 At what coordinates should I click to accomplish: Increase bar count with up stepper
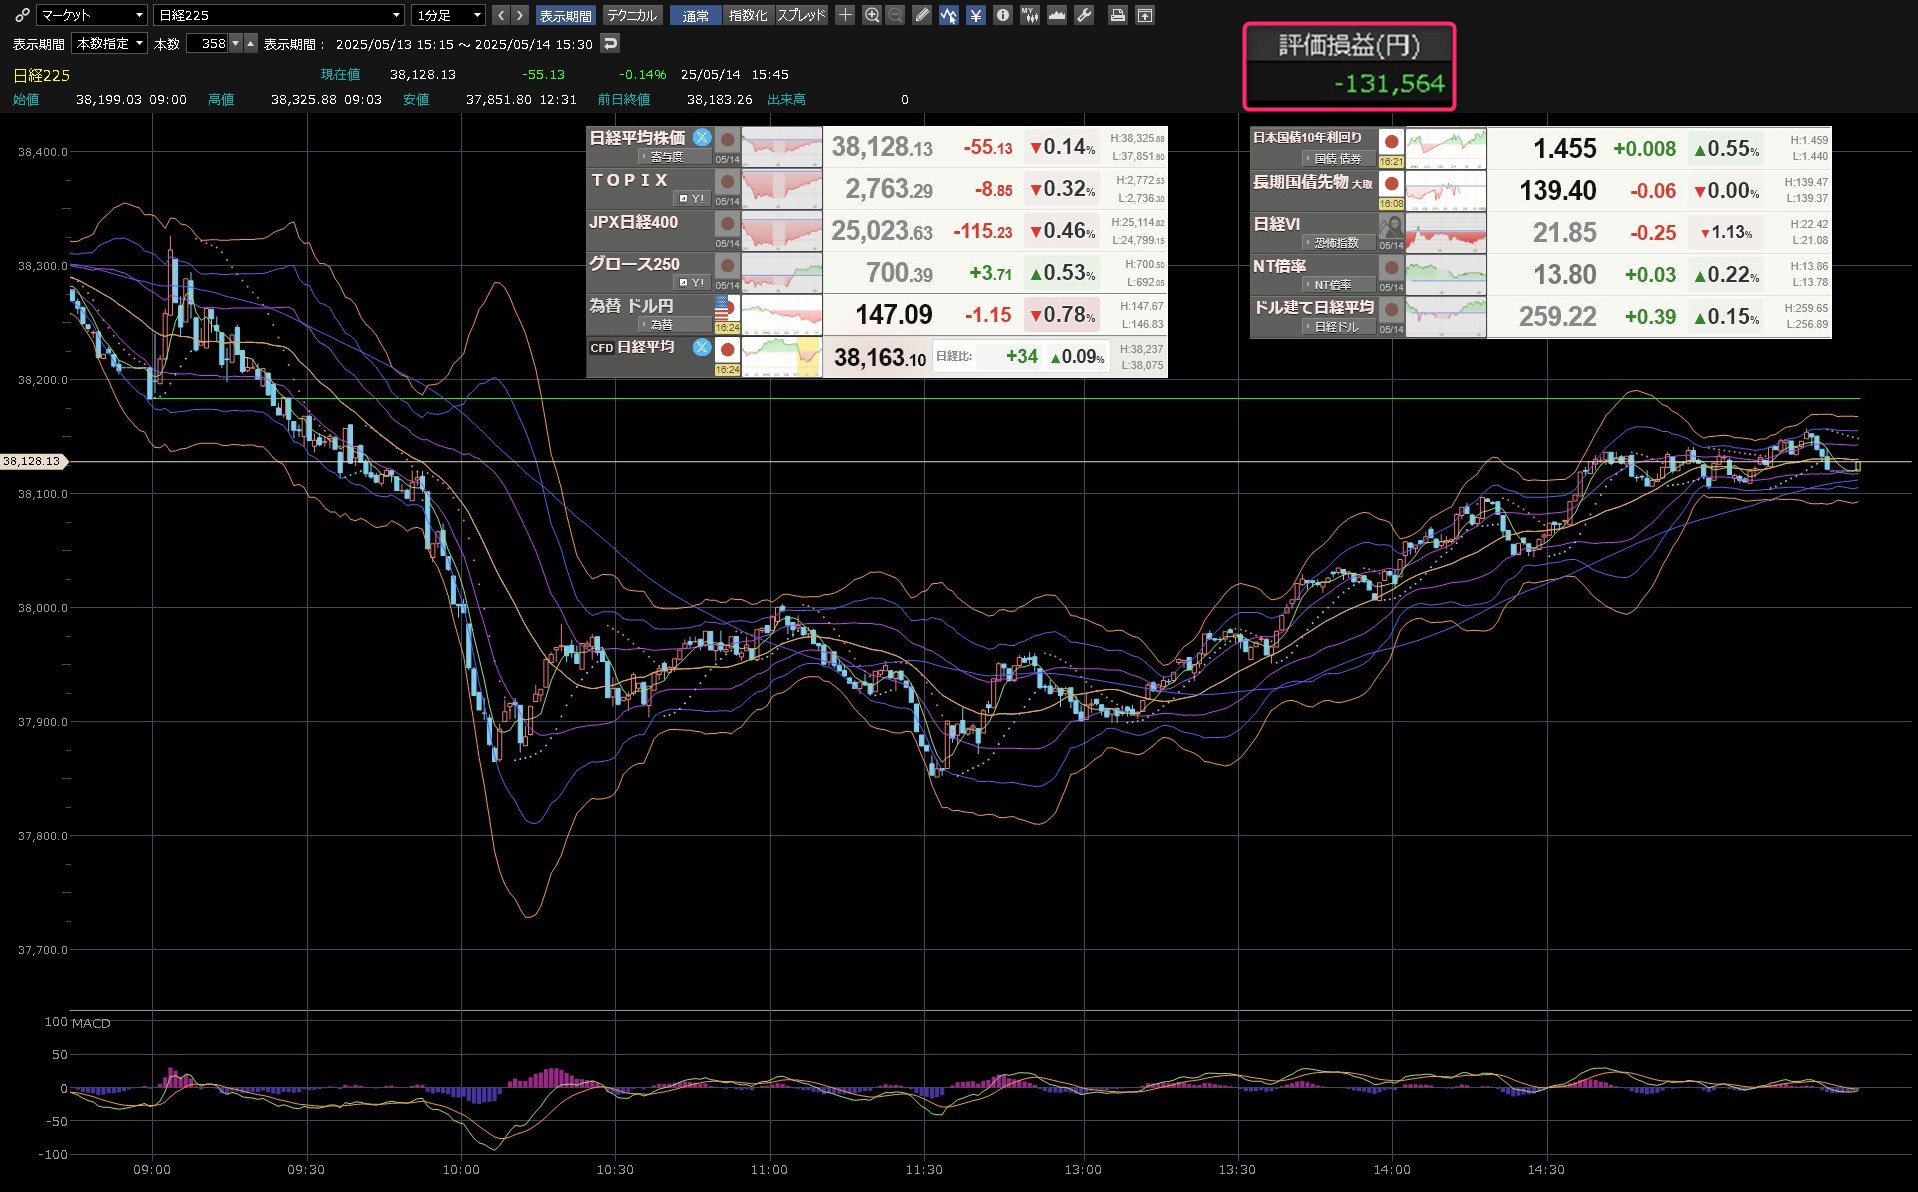(x=251, y=43)
